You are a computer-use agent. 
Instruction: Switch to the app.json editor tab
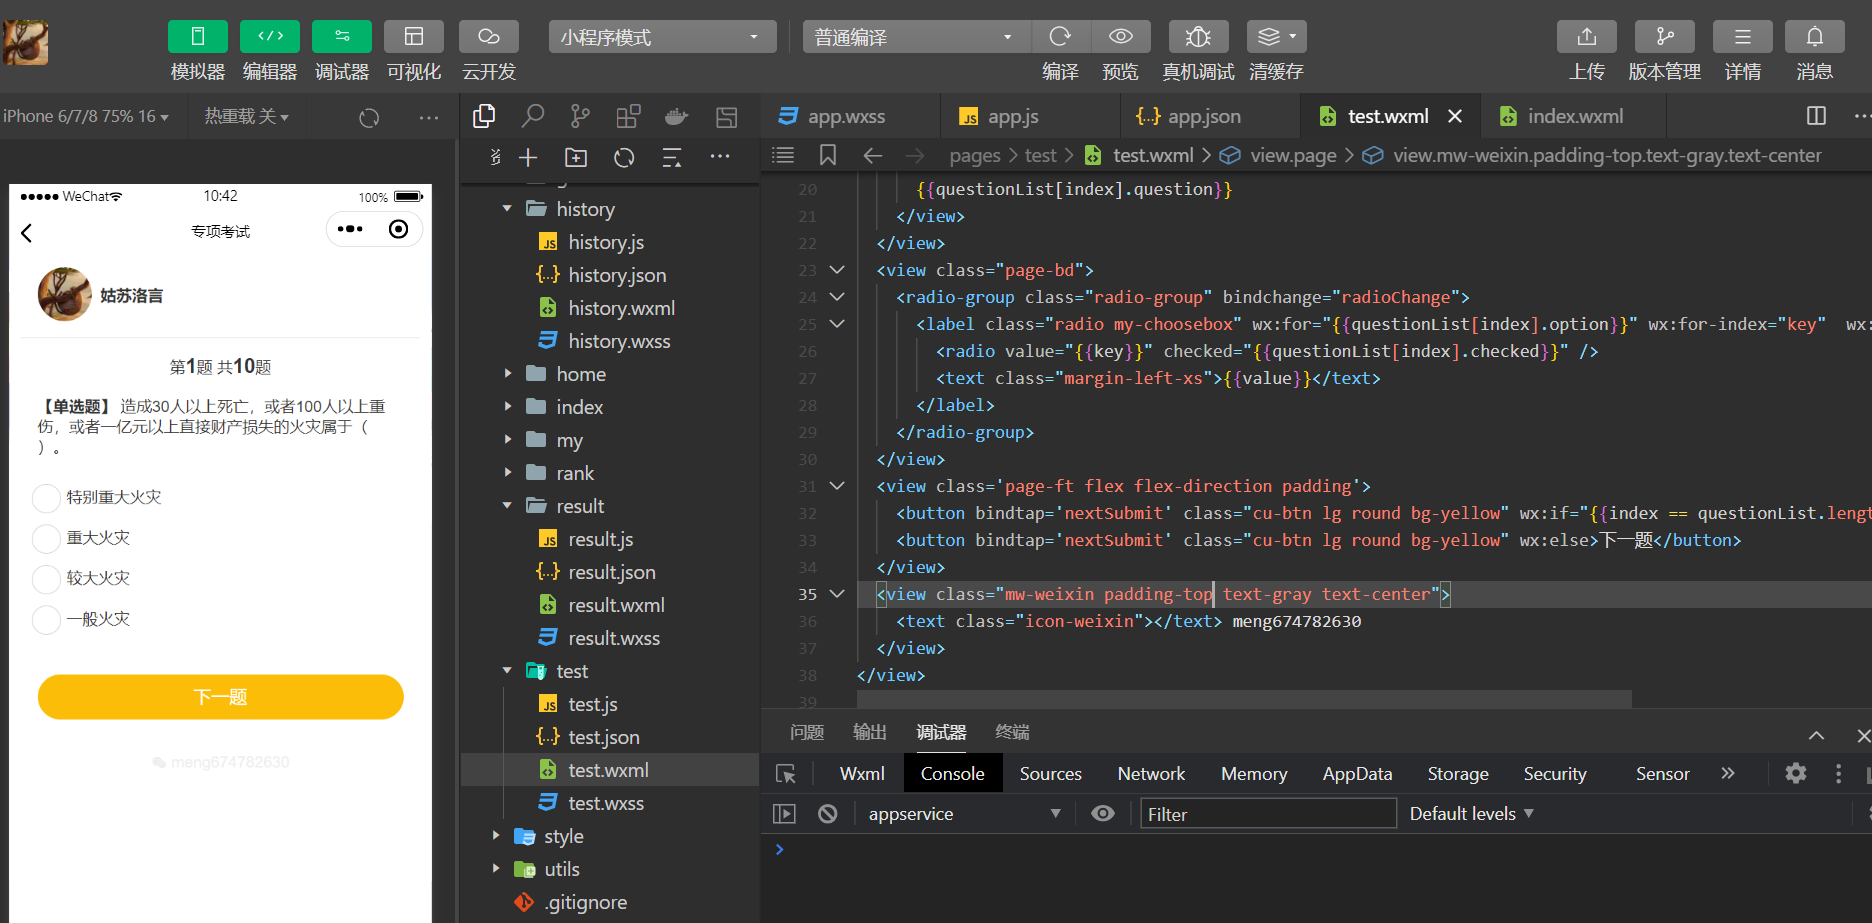pos(1203,117)
